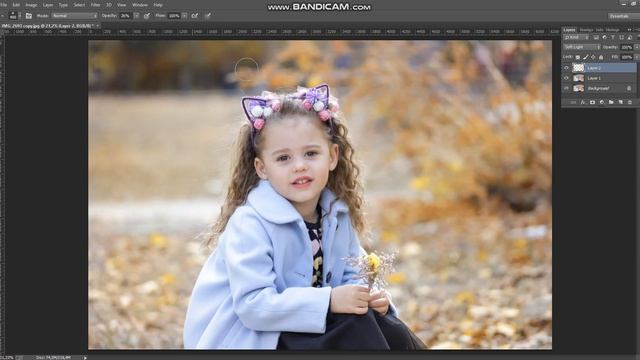The height and width of the screenshot is (360, 640).
Task: Select Background layer thumbnail
Action: (x=578, y=88)
